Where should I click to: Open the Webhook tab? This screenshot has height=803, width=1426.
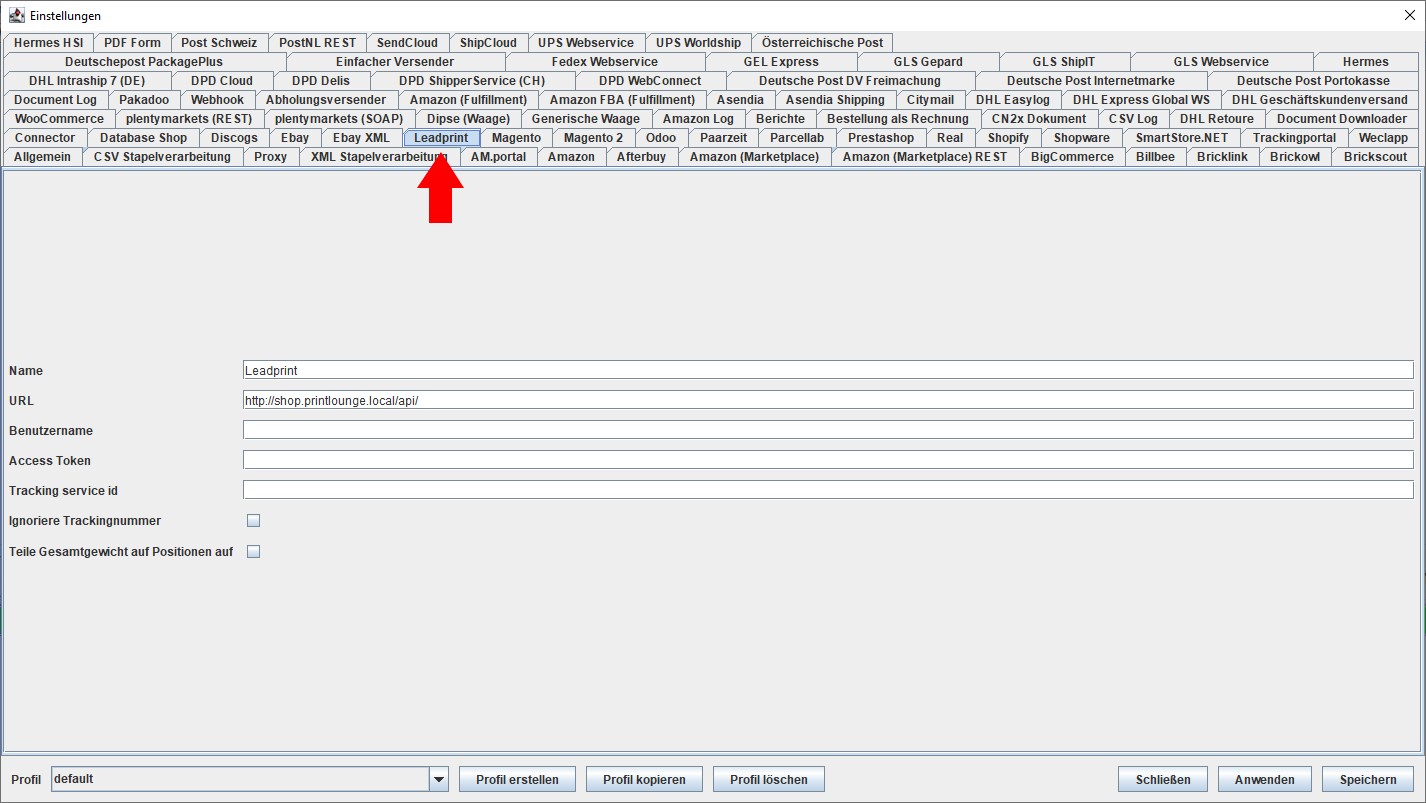217,100
